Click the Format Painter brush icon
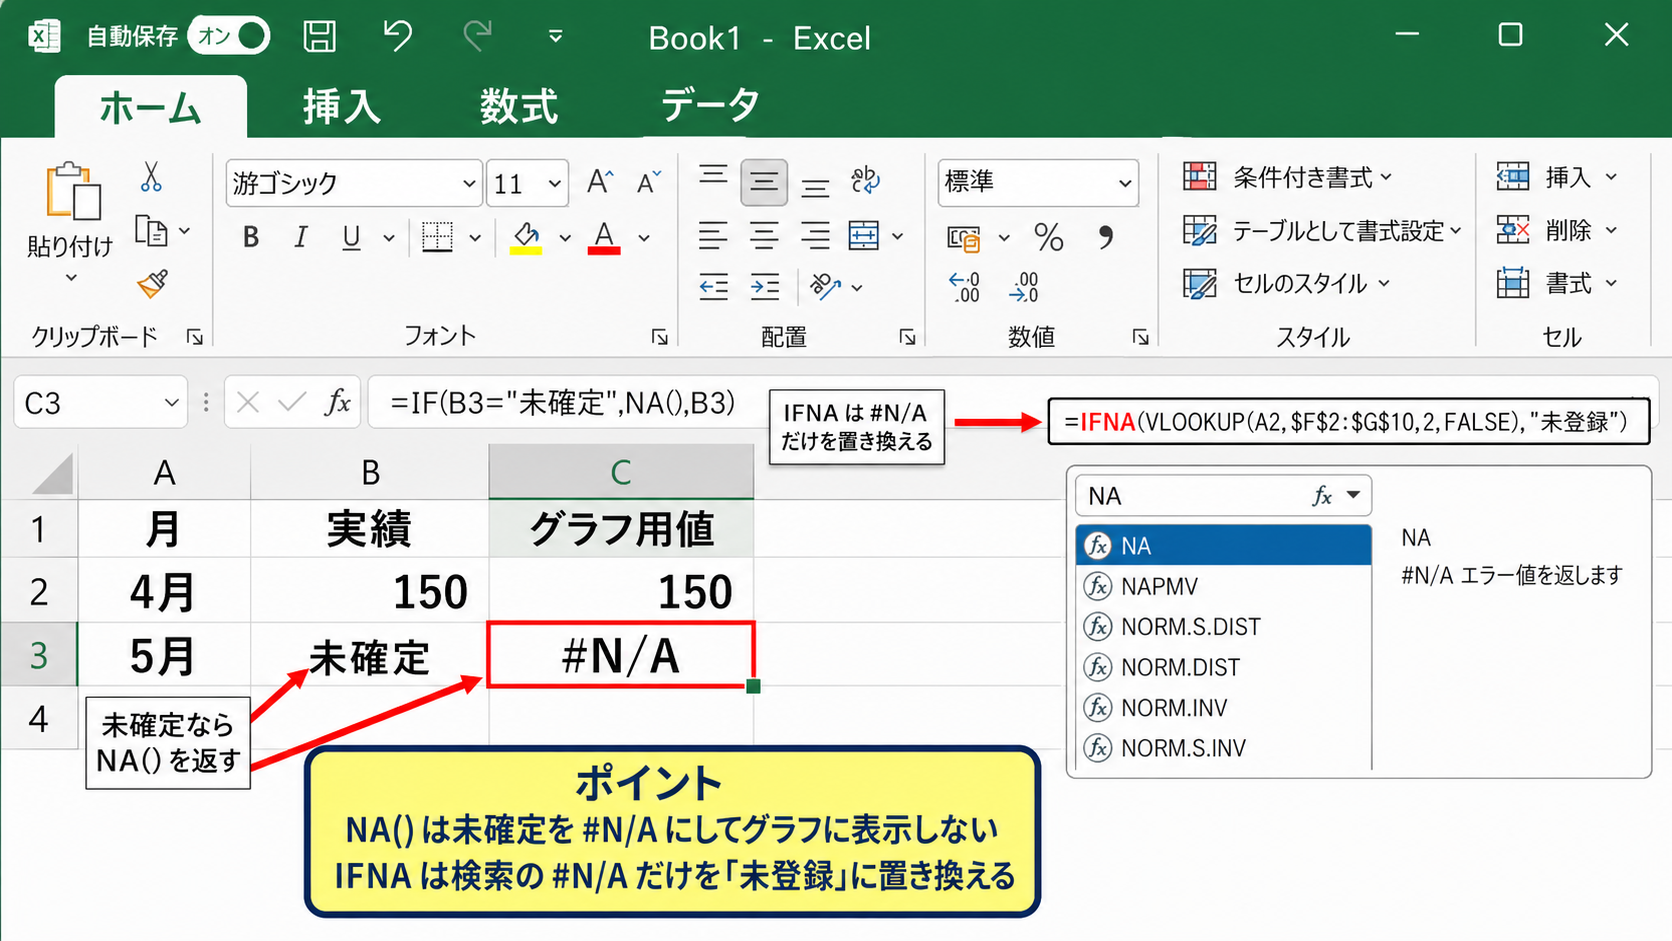The image size is (1672, 941). [152, 284]
